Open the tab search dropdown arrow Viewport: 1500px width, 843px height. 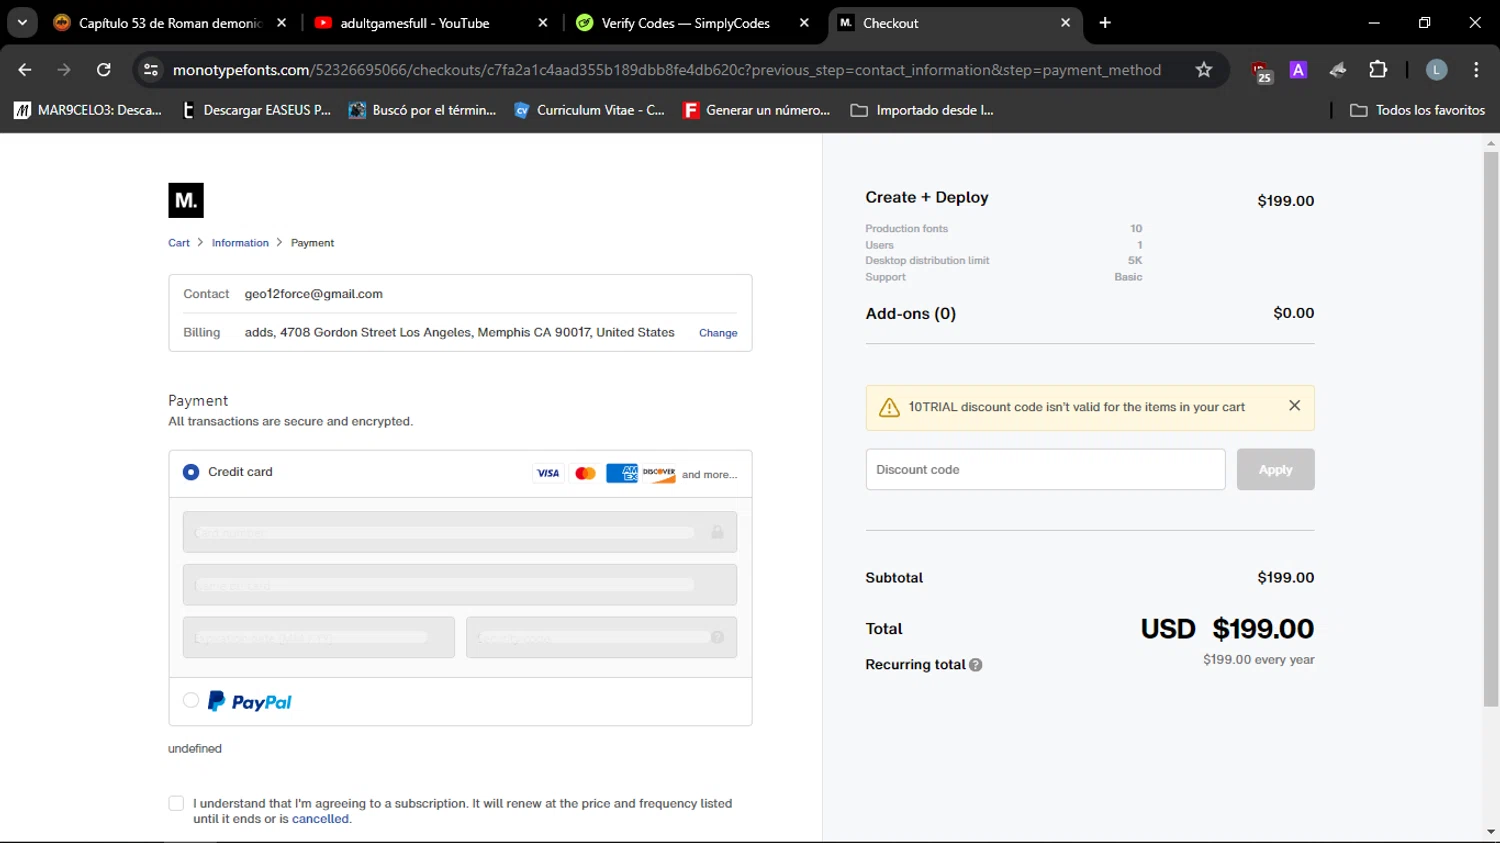(22, 22)
